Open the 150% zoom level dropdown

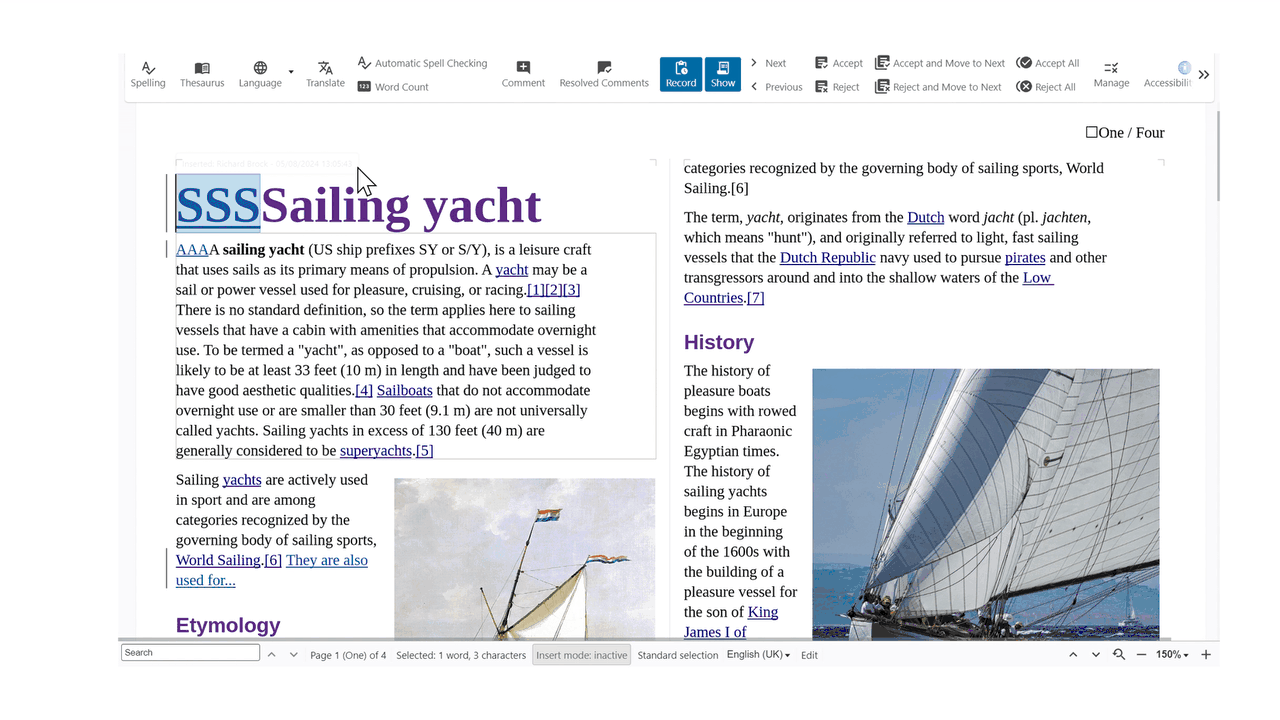(x=1172, y=655)
